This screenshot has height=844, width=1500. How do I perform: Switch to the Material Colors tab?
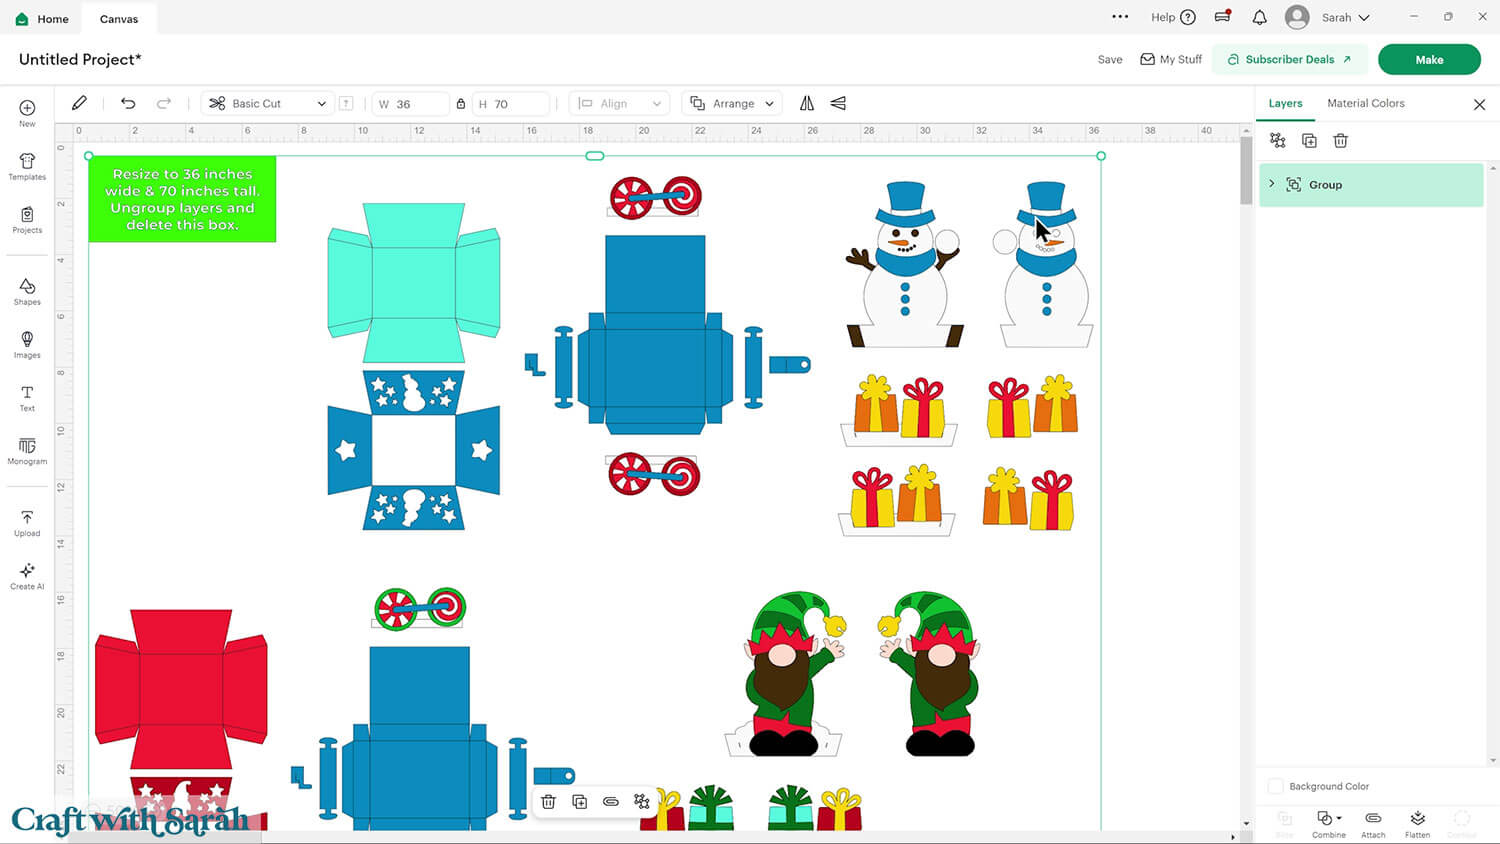point(1365,103)
